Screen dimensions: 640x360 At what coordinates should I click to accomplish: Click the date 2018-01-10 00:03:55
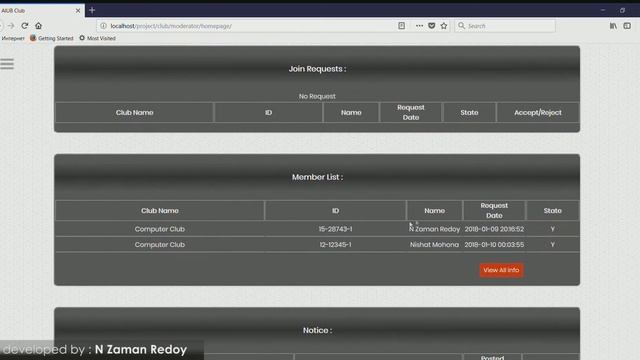pyautogui.click(x=494, y=244)
